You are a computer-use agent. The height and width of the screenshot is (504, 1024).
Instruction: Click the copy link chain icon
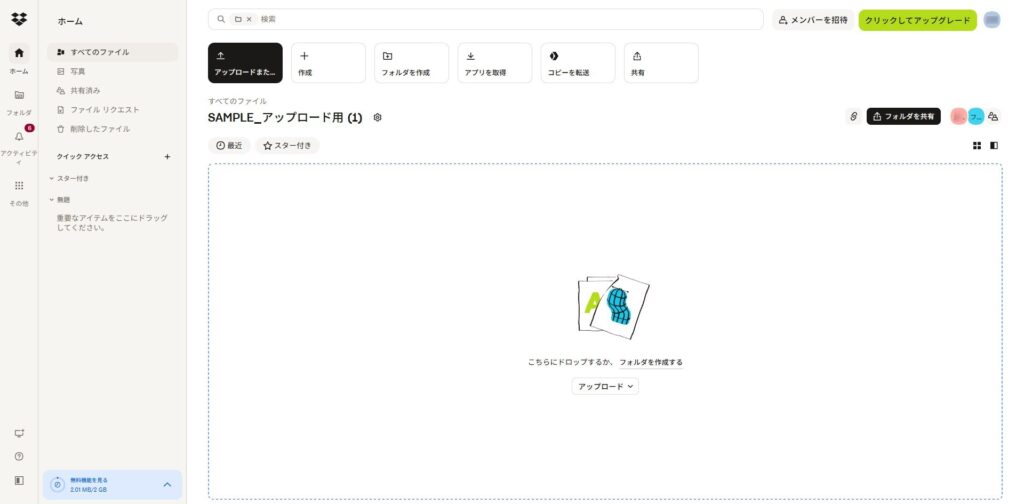[x=853, y=117]
